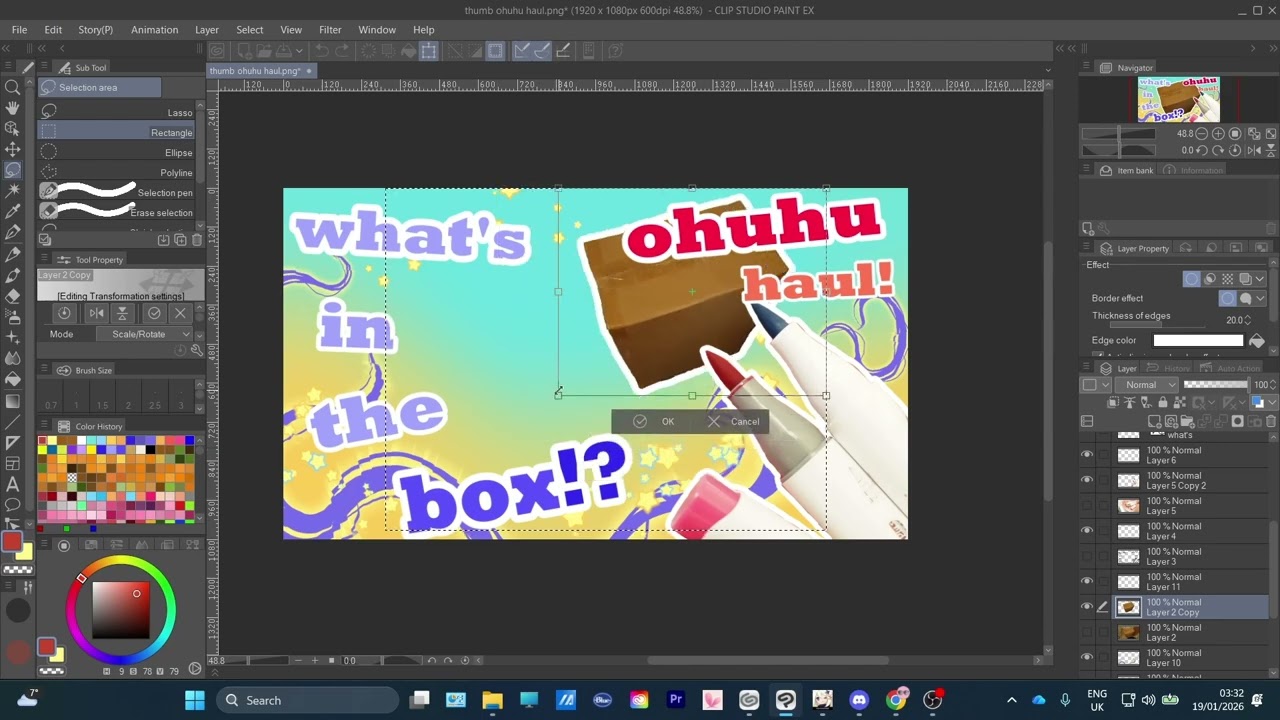Select the Balloon tool

pos(13,505)
